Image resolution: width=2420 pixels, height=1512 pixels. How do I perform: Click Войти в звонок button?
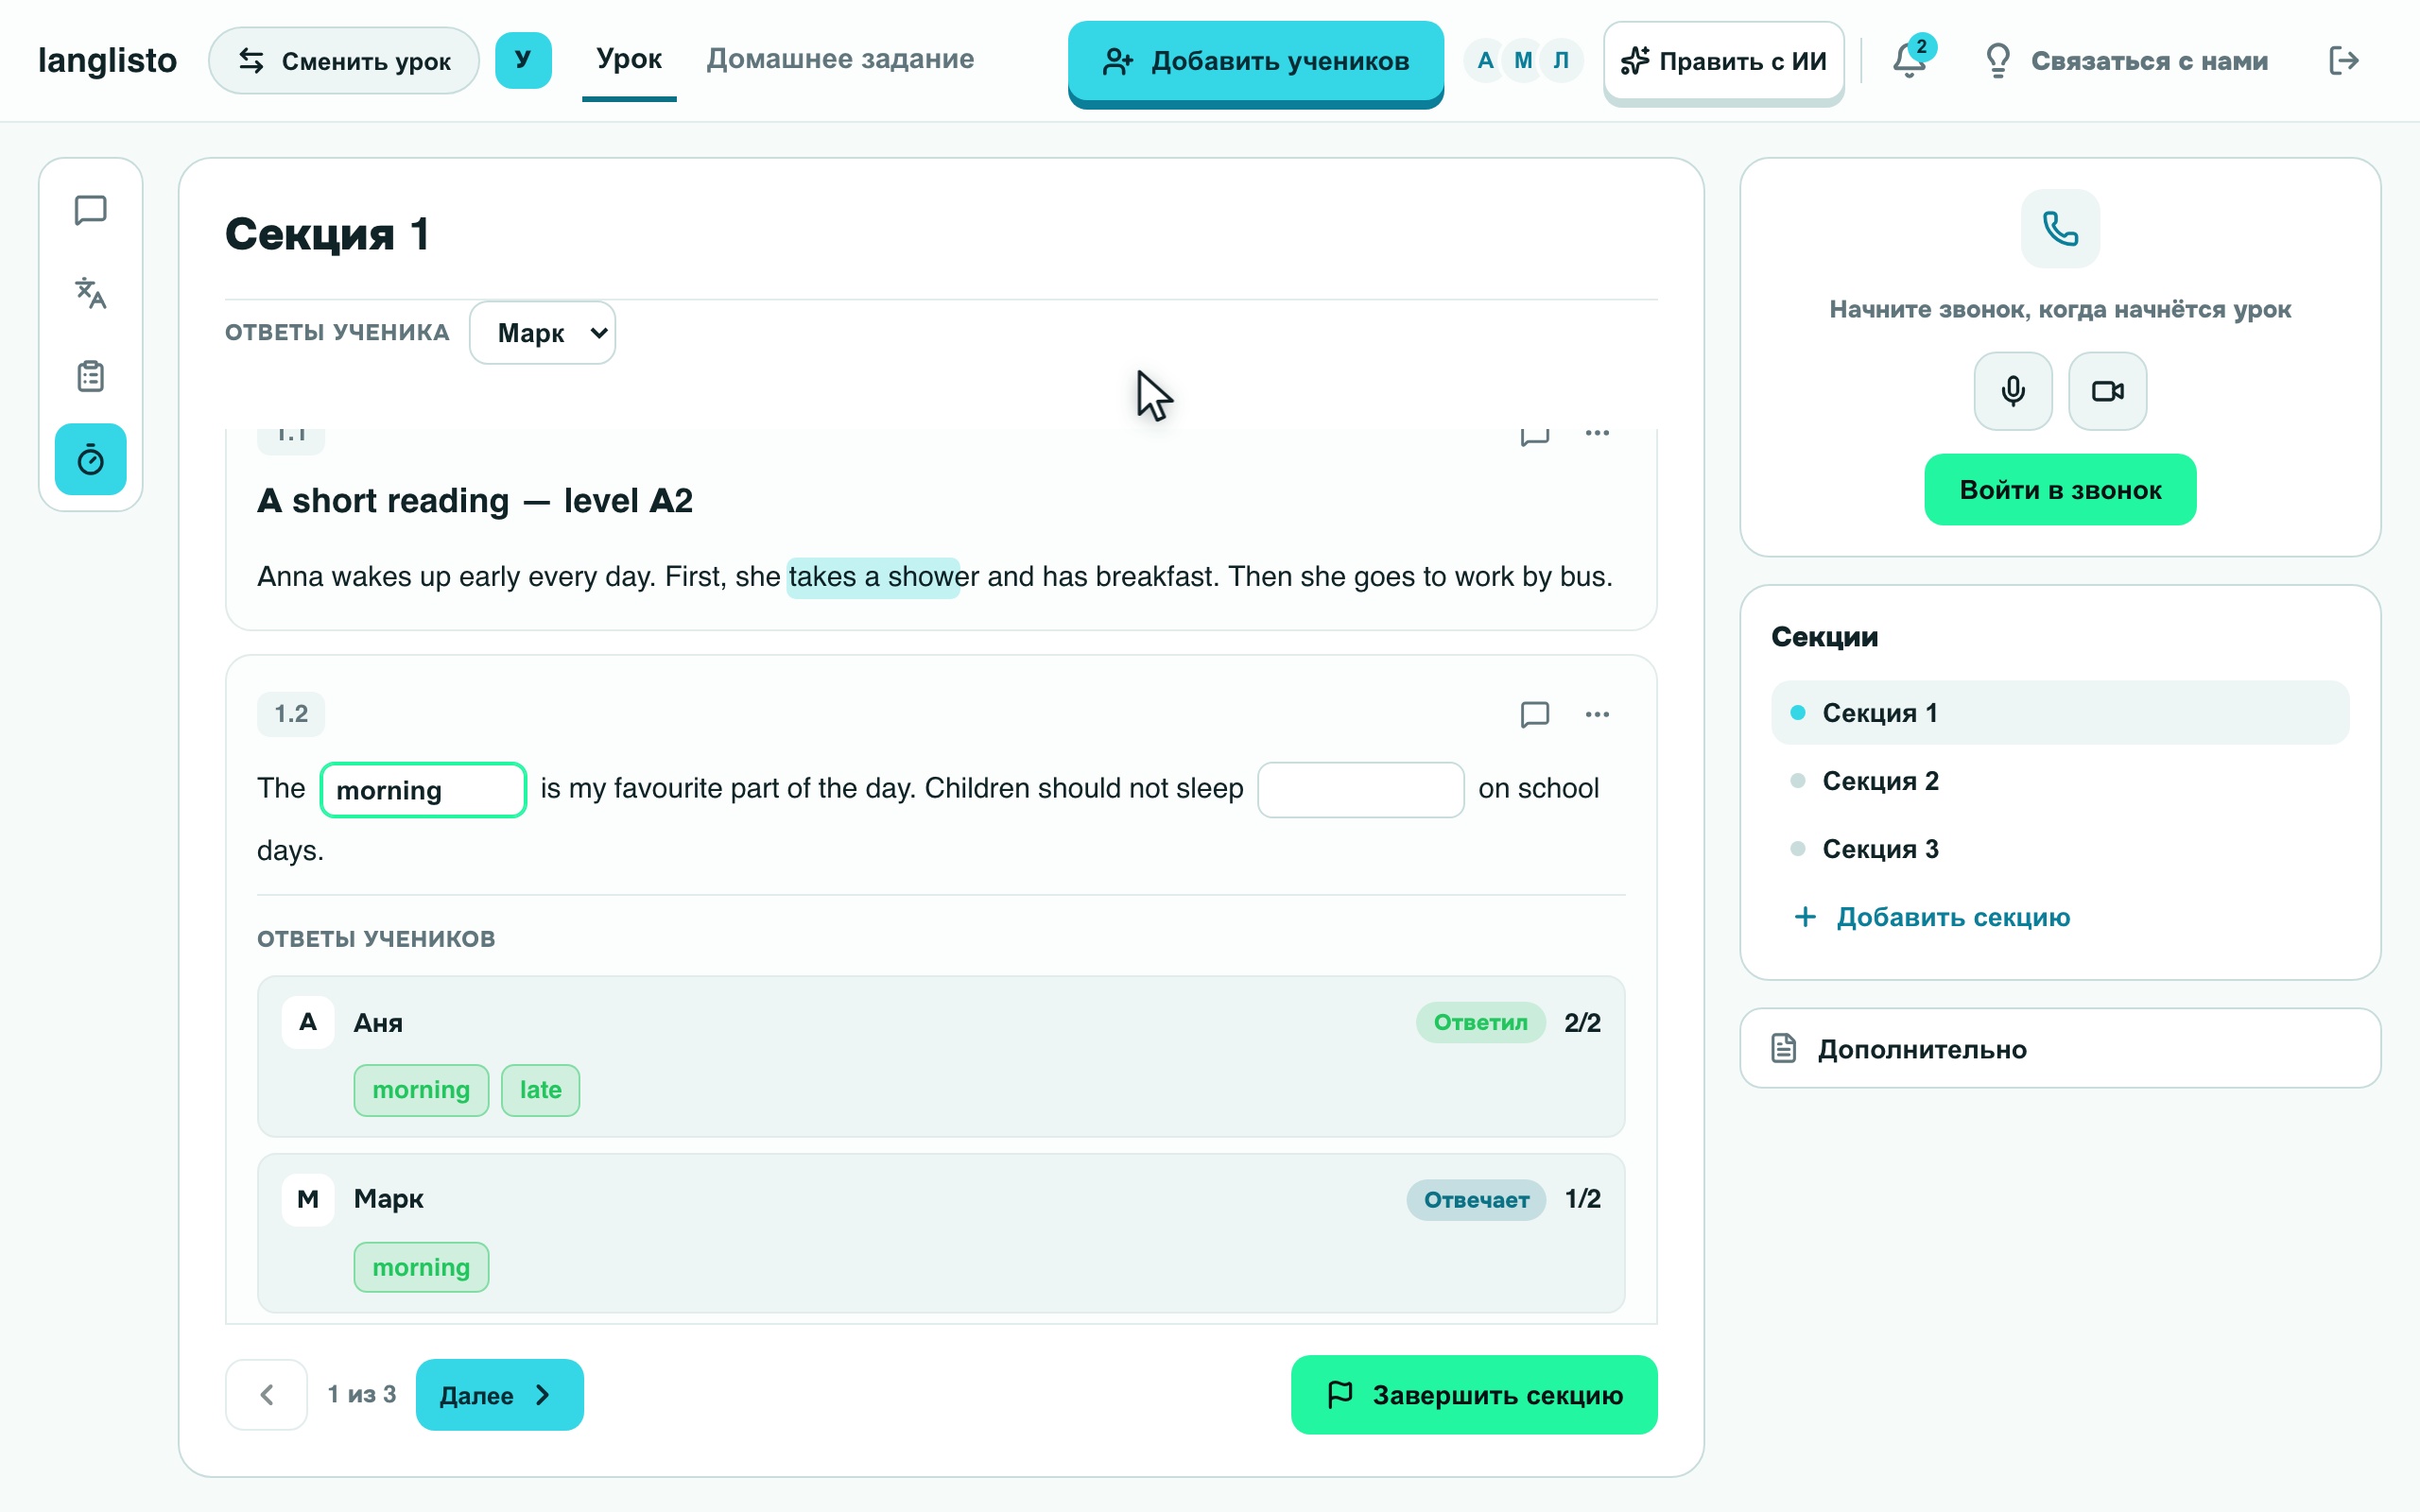click(x=2060, y=490)
